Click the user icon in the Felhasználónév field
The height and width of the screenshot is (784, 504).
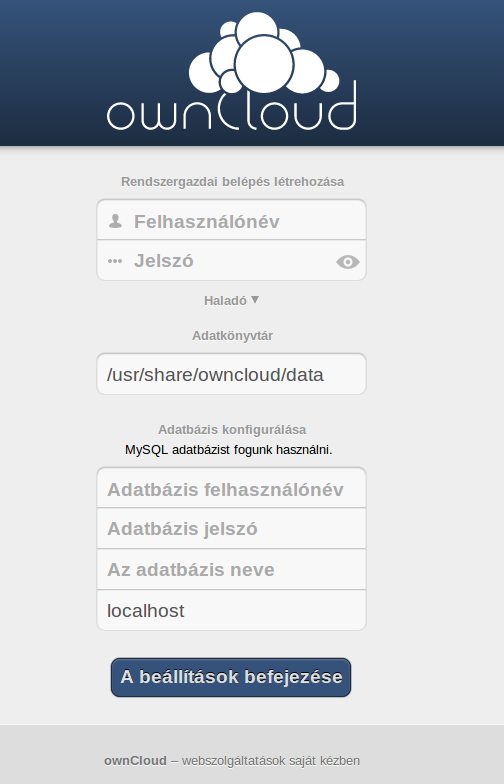(x=116, y=221)
